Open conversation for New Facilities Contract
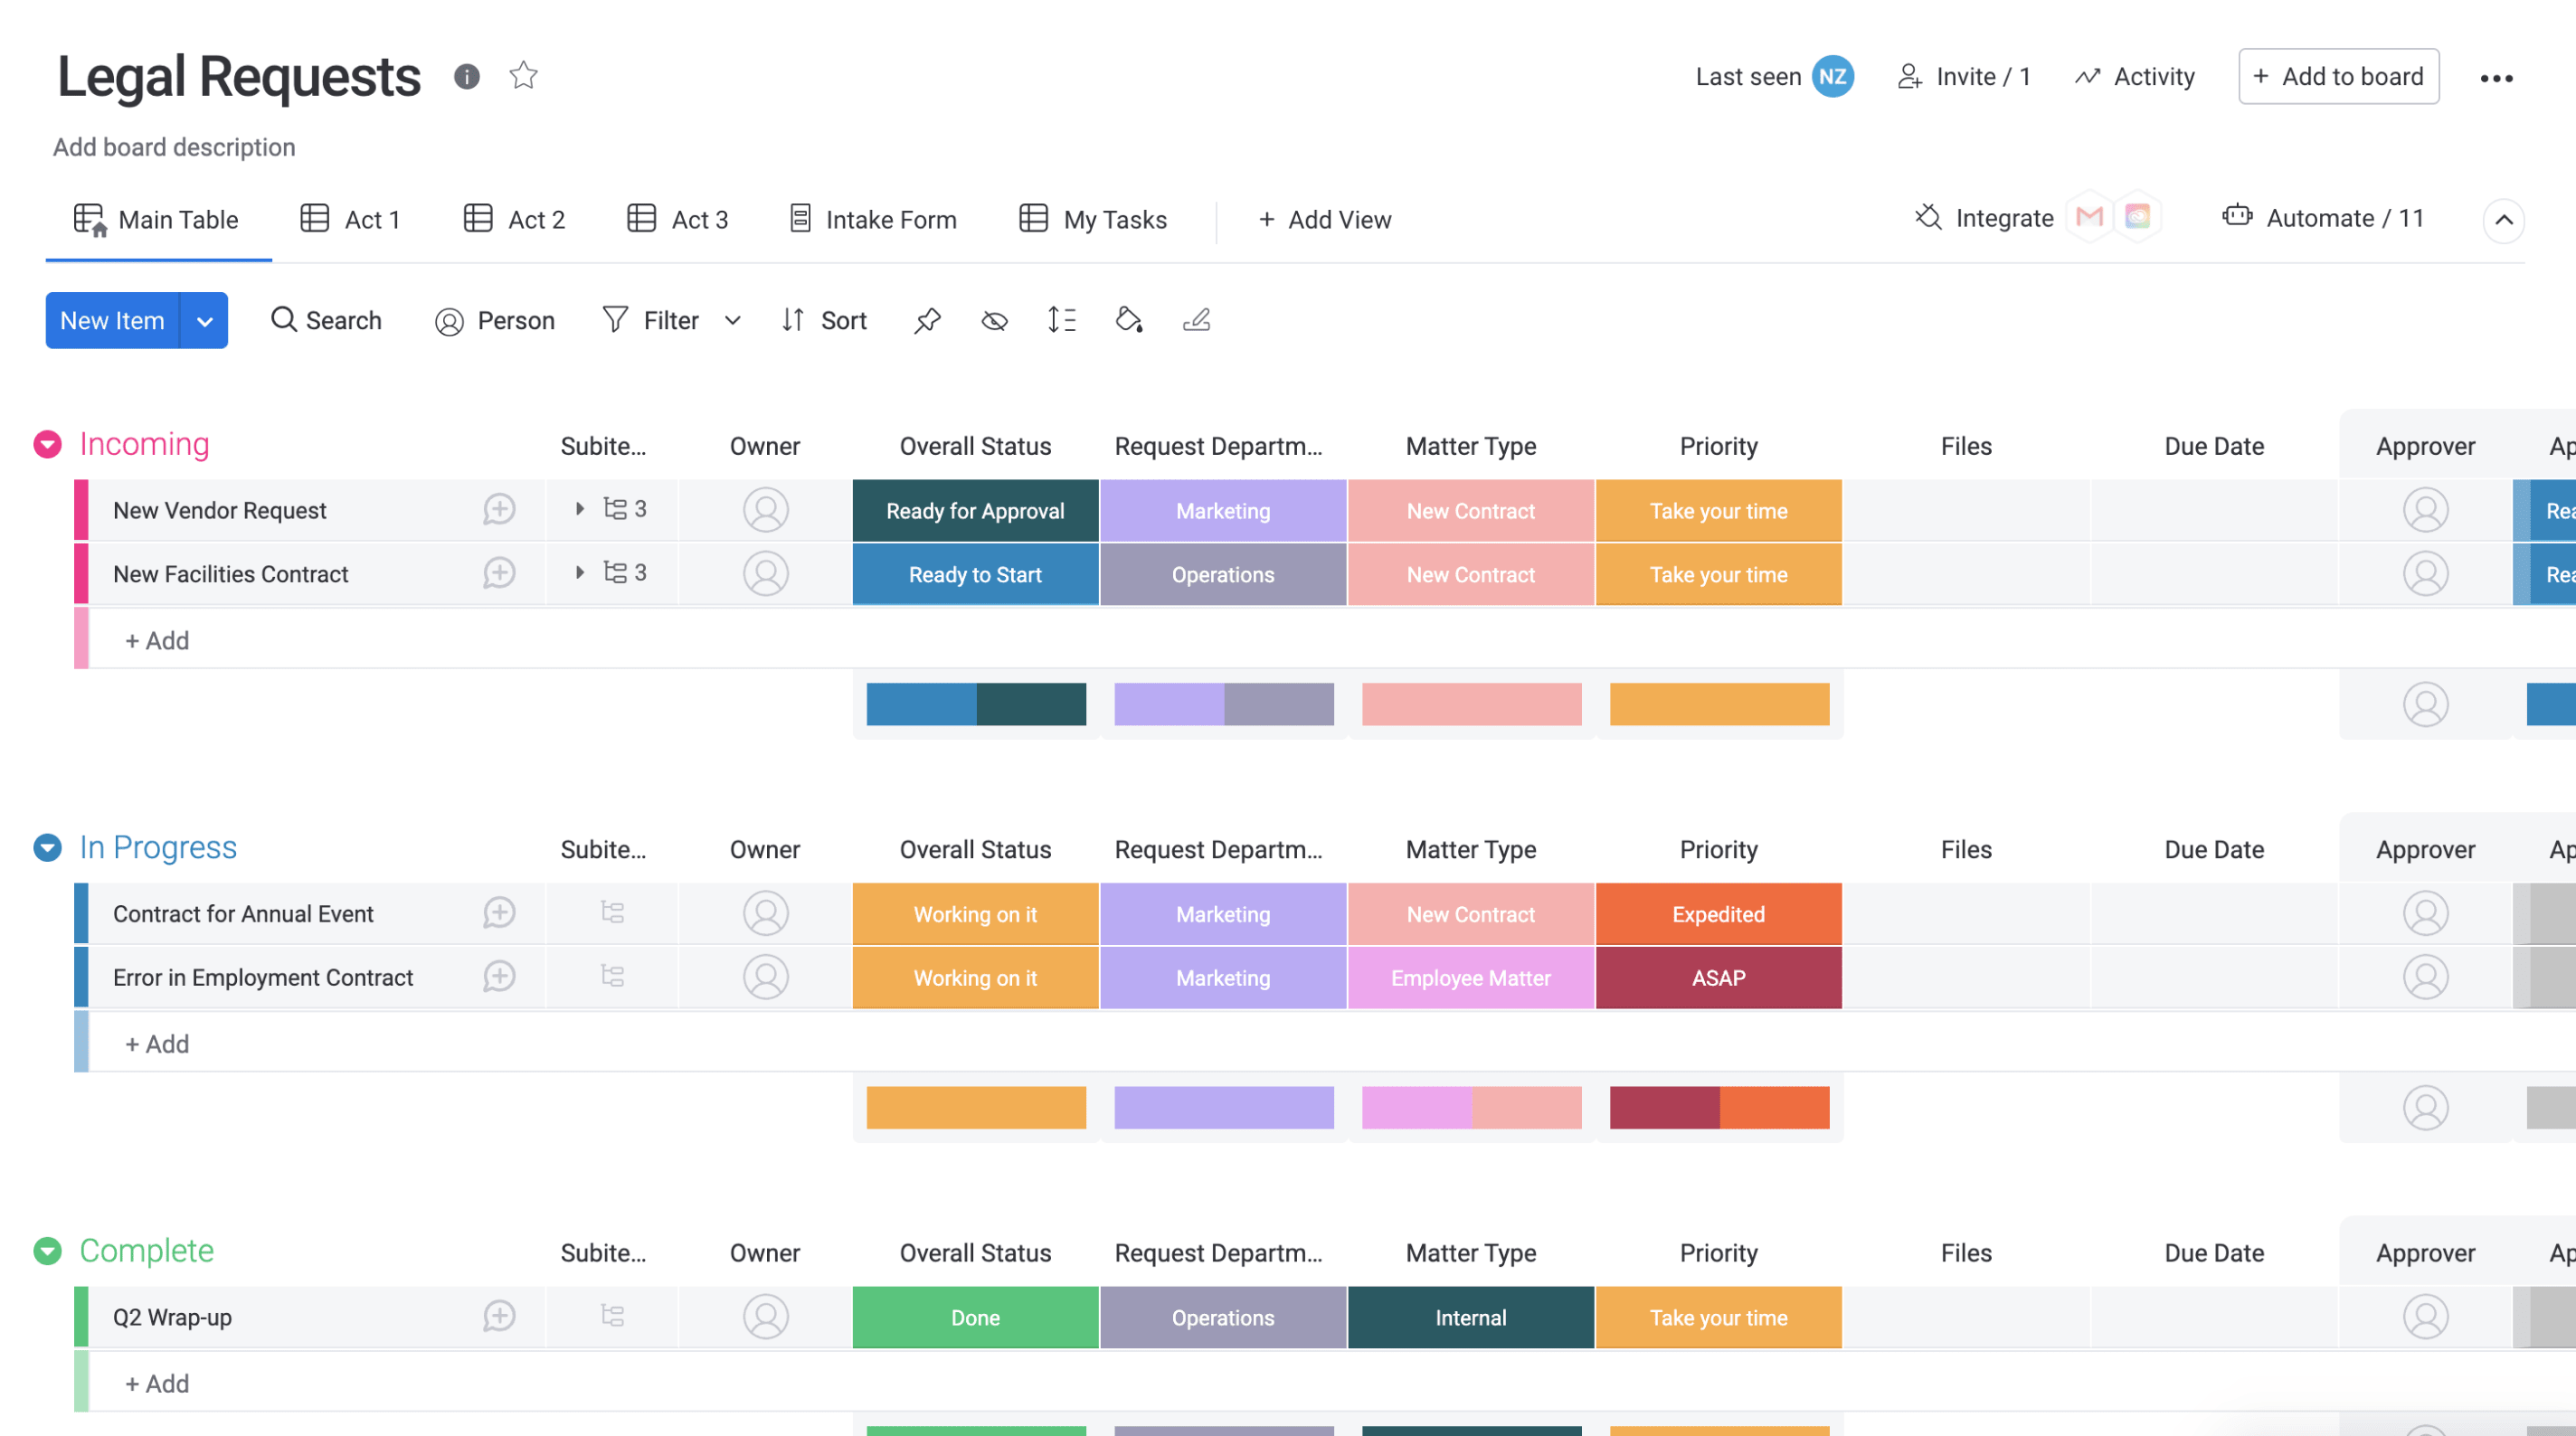This screenshot has width=2576, height=1436. [499, 573]
